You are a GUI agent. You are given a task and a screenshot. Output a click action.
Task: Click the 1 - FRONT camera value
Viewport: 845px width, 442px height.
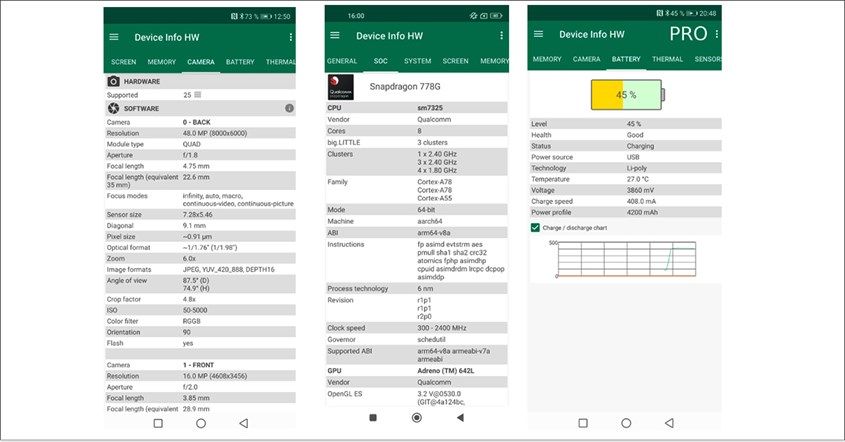click(198, 365)
